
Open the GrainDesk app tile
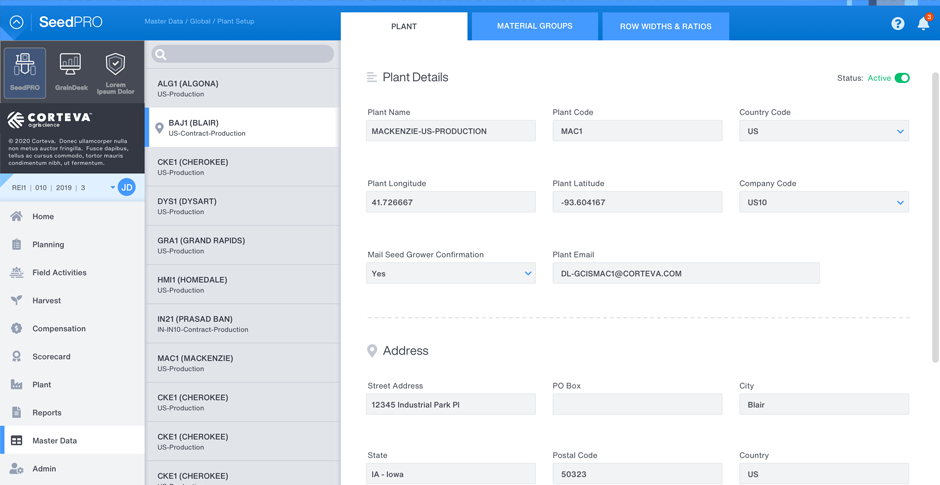coord(71,73)
